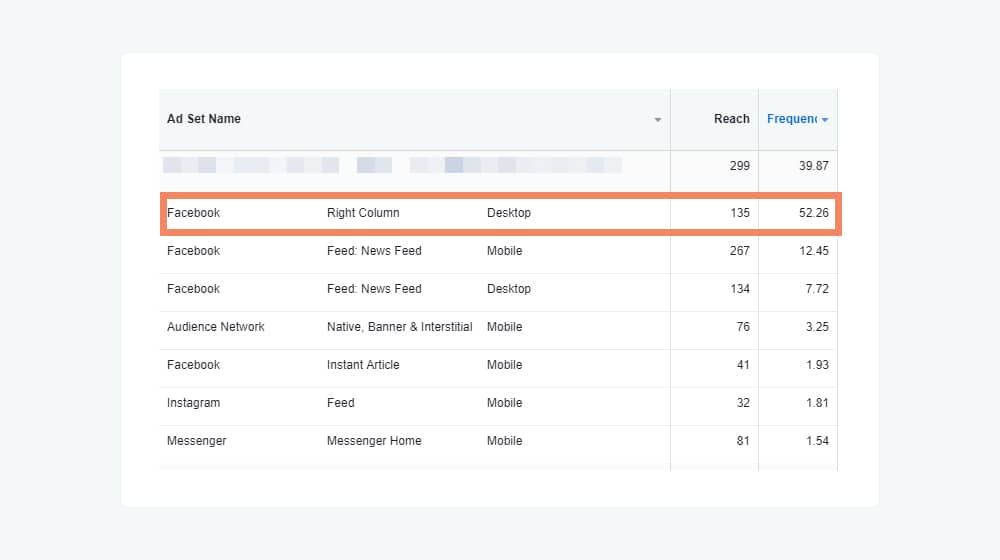Click Feed: News Feed in the Mobile row

tap(374, 251)
